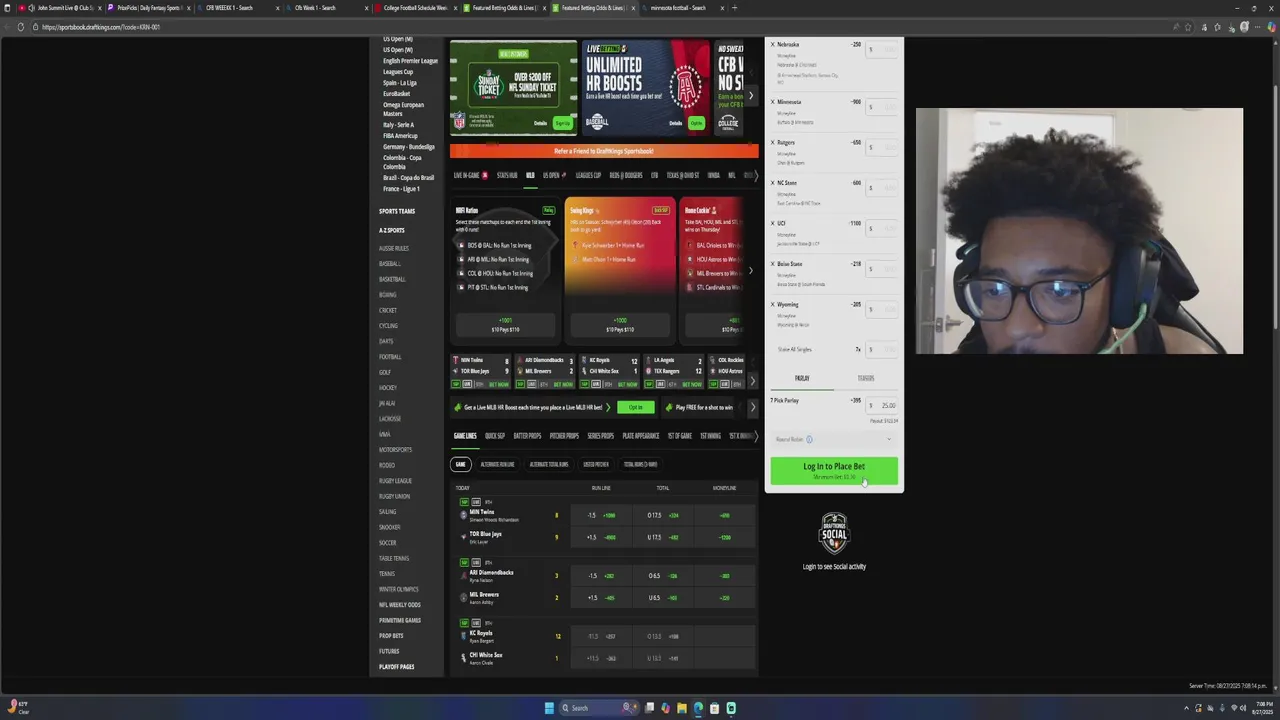Pick ARI Diamondbacks over 6.5 total
The image size is (1280, 720).
point(663,576)
